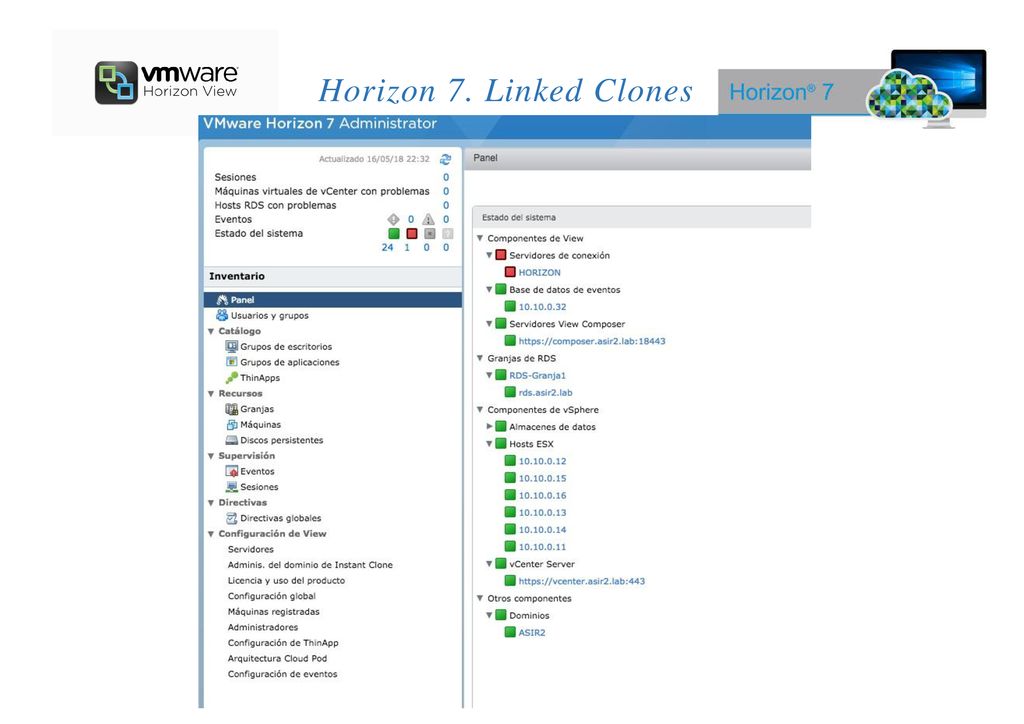Click the ASIR2 domain link
The image size is (1024, 724).
click(x=532, y=632)
